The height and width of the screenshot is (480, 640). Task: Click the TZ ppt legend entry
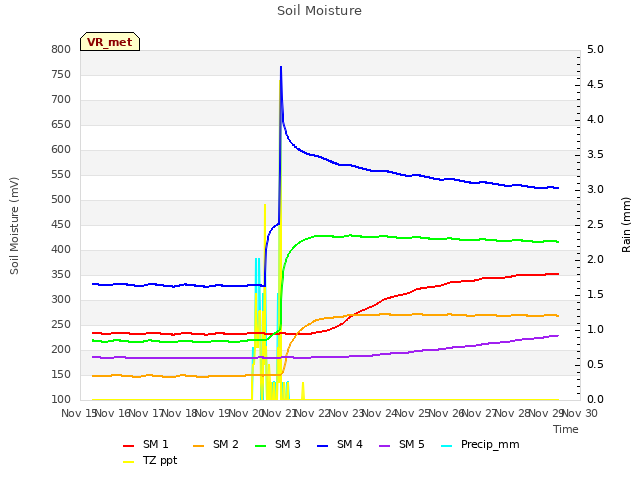coord(150,461)
